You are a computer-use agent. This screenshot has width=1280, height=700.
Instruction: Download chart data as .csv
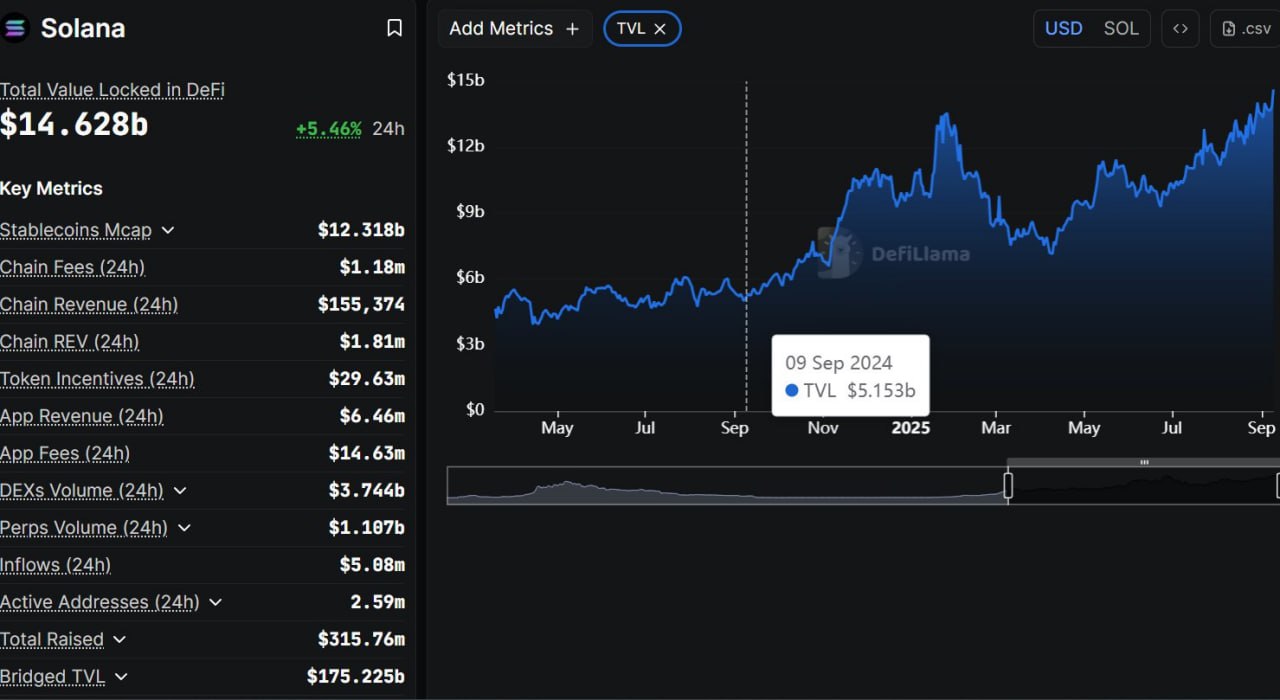[1246, 28]
